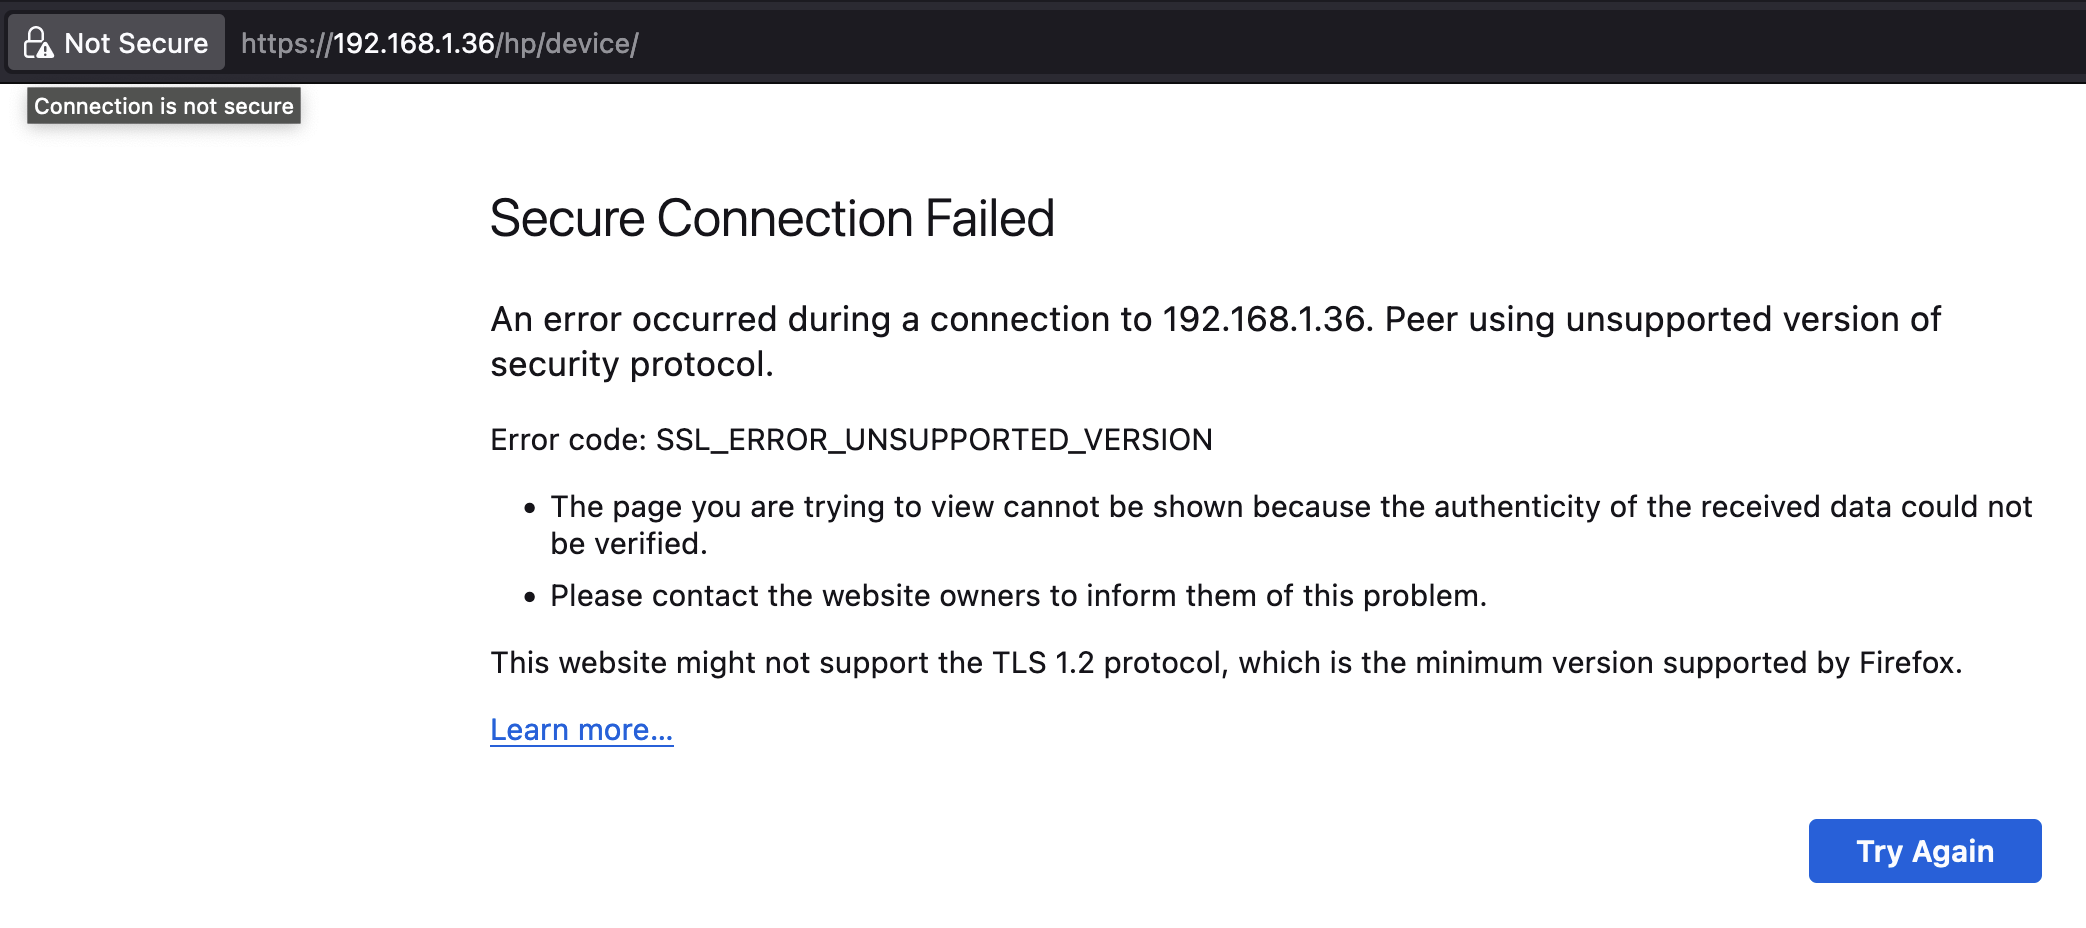Click the Secure Connection Failed heading
Image resolution: width=2086 pixels, height=928 pixels.
772,218
